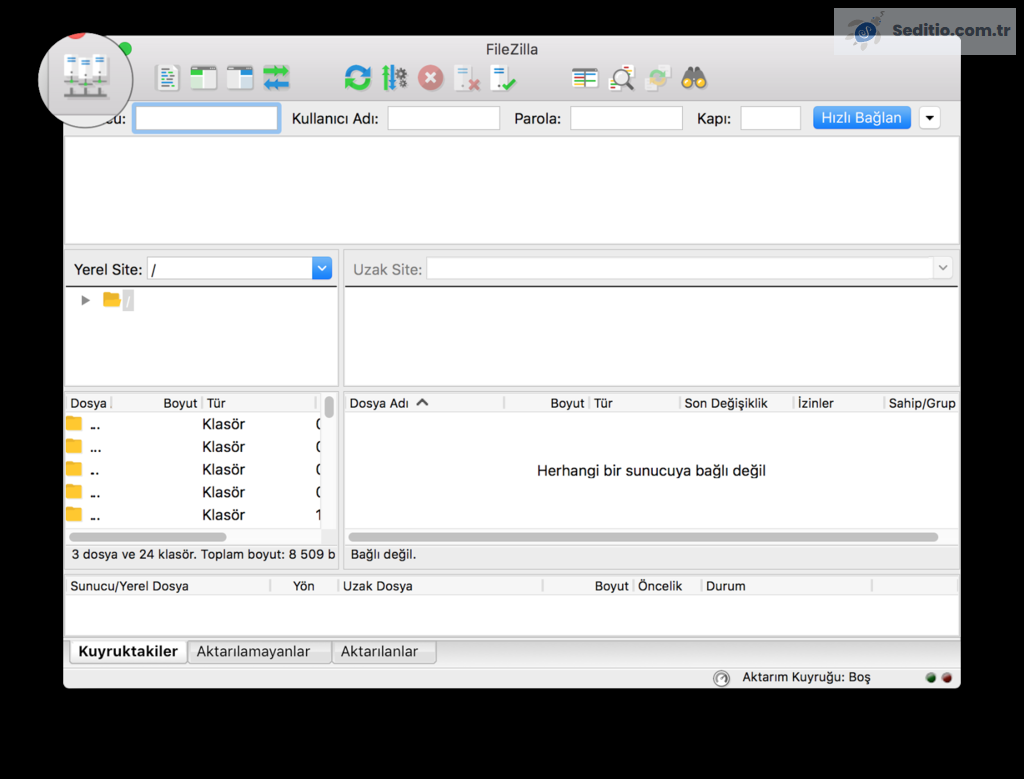Open the Site Manager servers icon
Image resolution: width=1024 pixels, height=779 pixels.
[85, 76]
